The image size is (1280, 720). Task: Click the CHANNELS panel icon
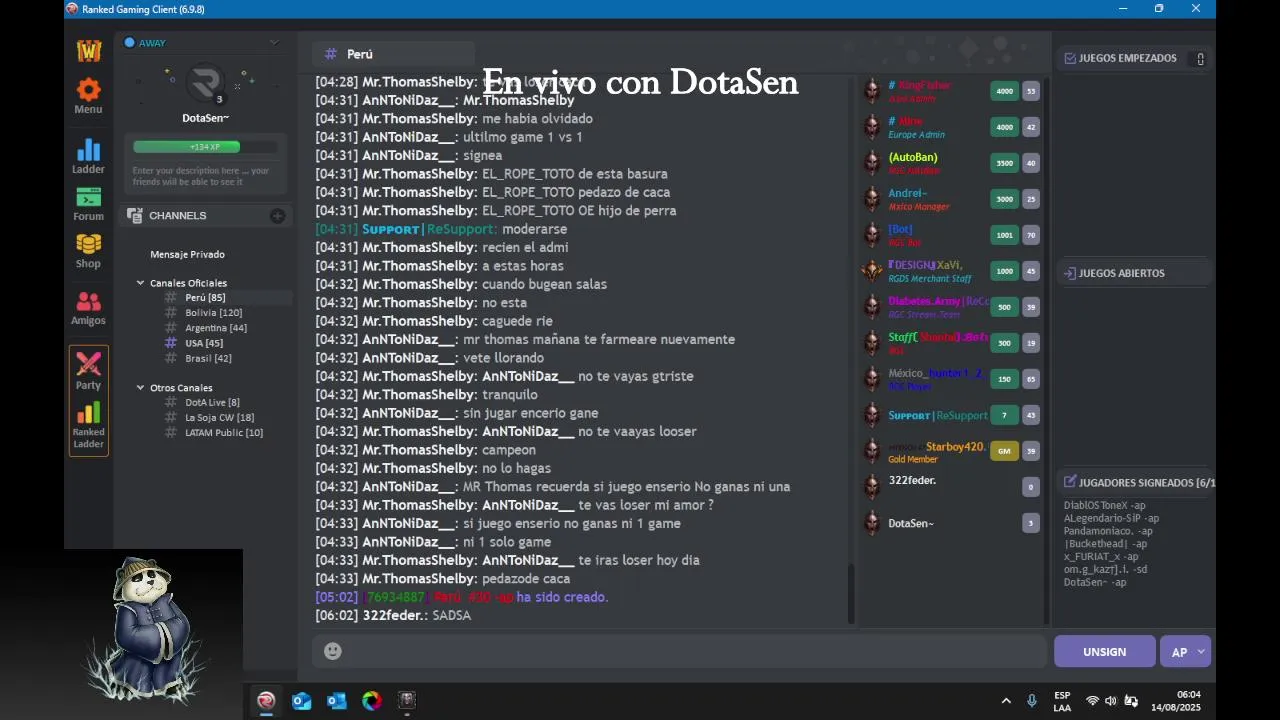click(x=134, y=215)
